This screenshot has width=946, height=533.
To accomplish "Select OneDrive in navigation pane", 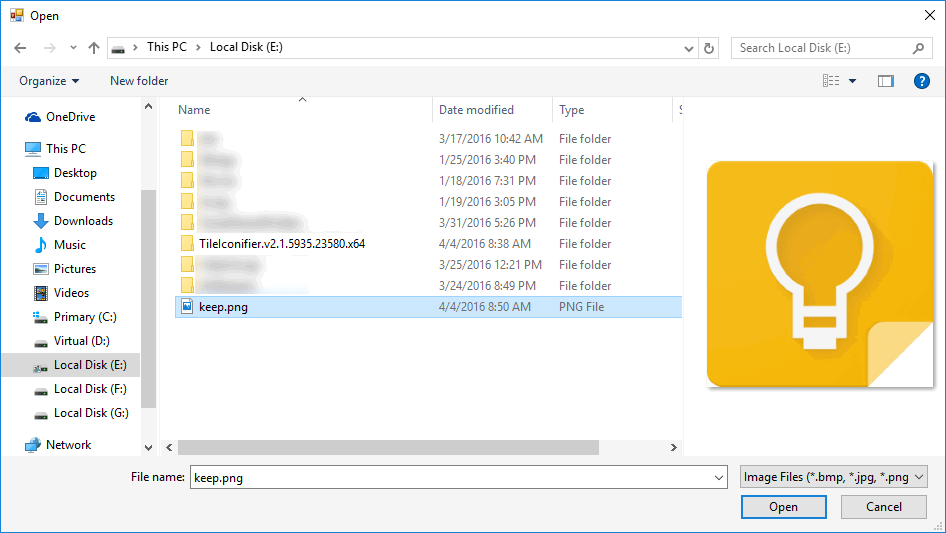I will (71, 117).
